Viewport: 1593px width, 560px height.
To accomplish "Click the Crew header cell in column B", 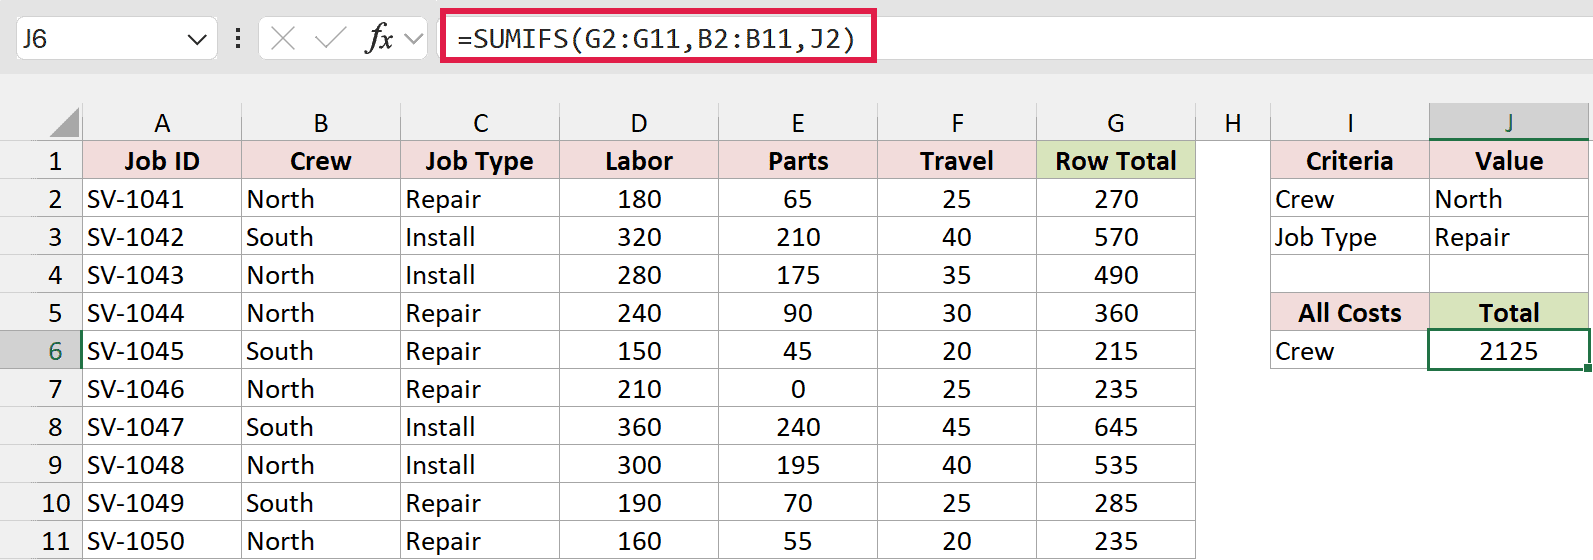I will pyautogui.click(x=321, y=161).
